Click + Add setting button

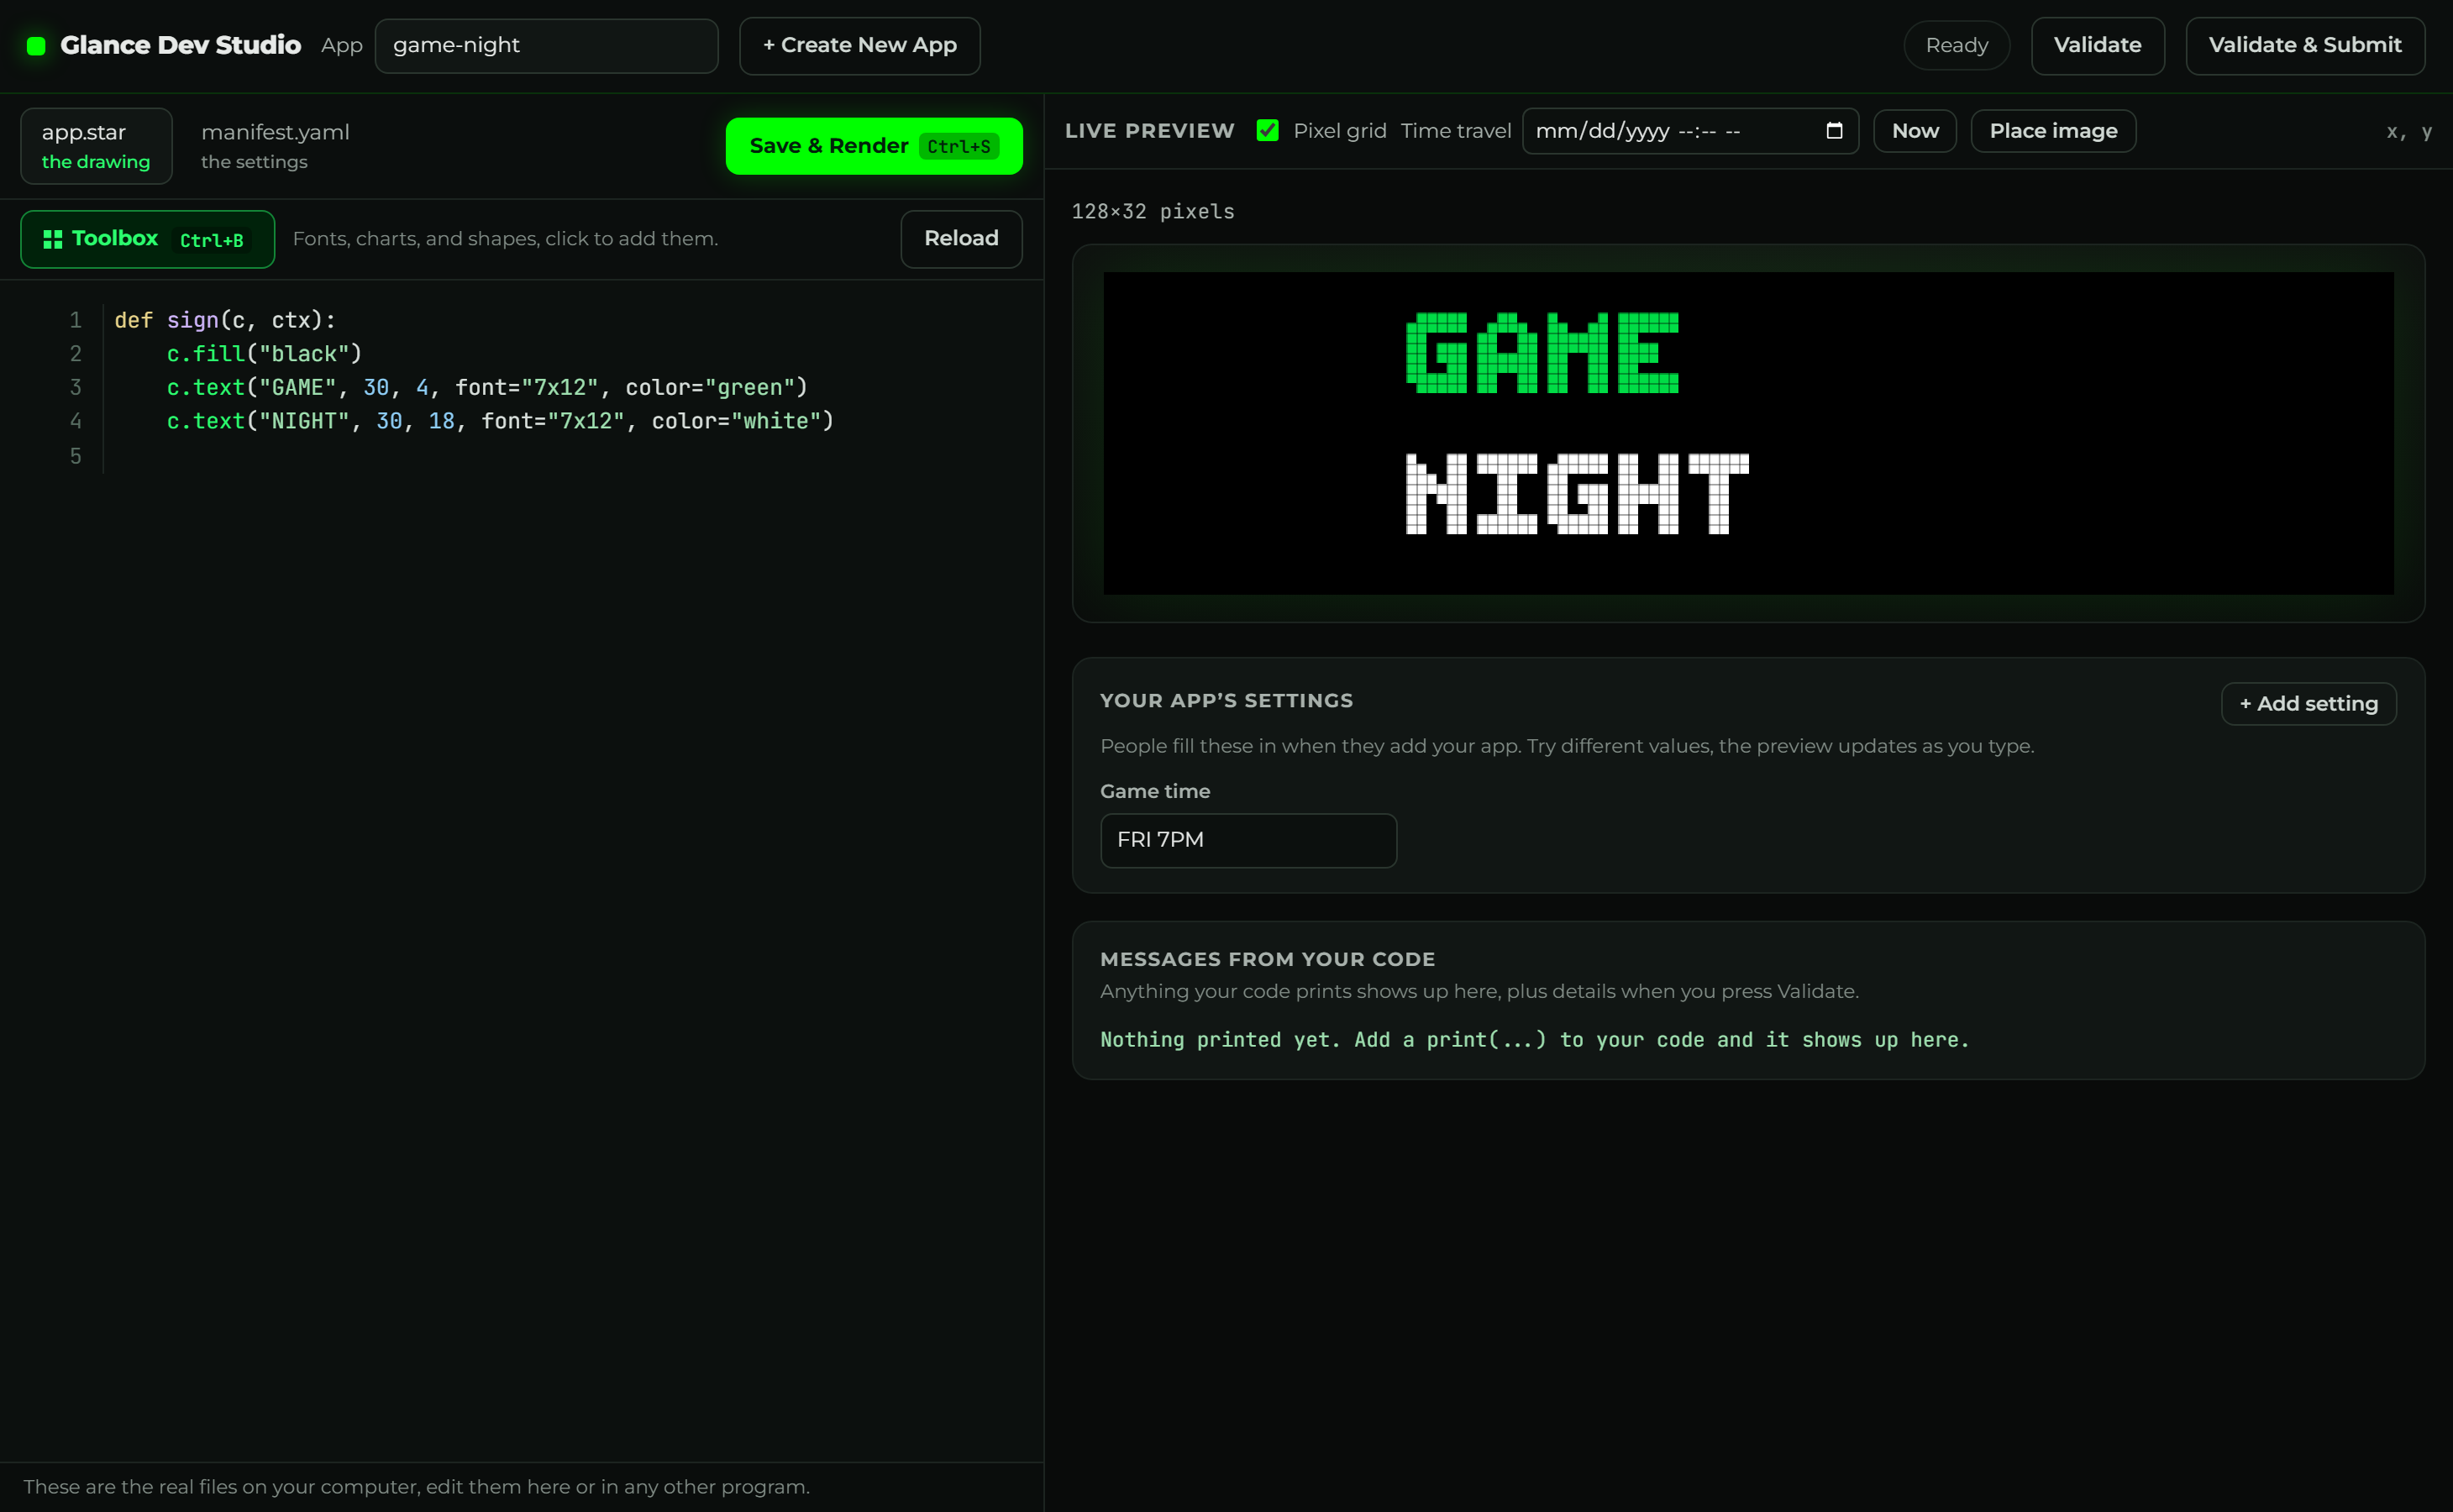[2308, 704]
